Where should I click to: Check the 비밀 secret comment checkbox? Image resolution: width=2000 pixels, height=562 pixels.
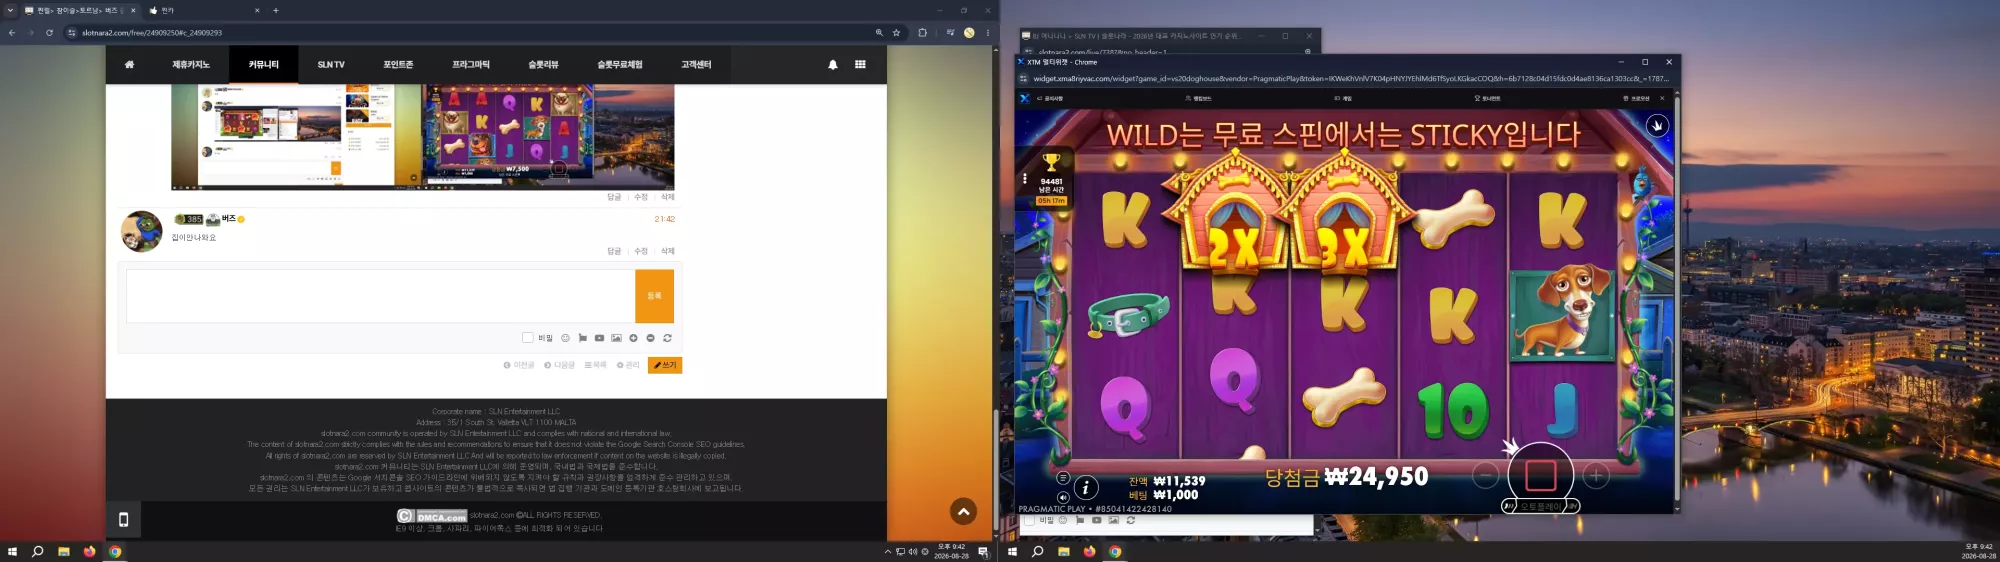click(x=527, y=338)
